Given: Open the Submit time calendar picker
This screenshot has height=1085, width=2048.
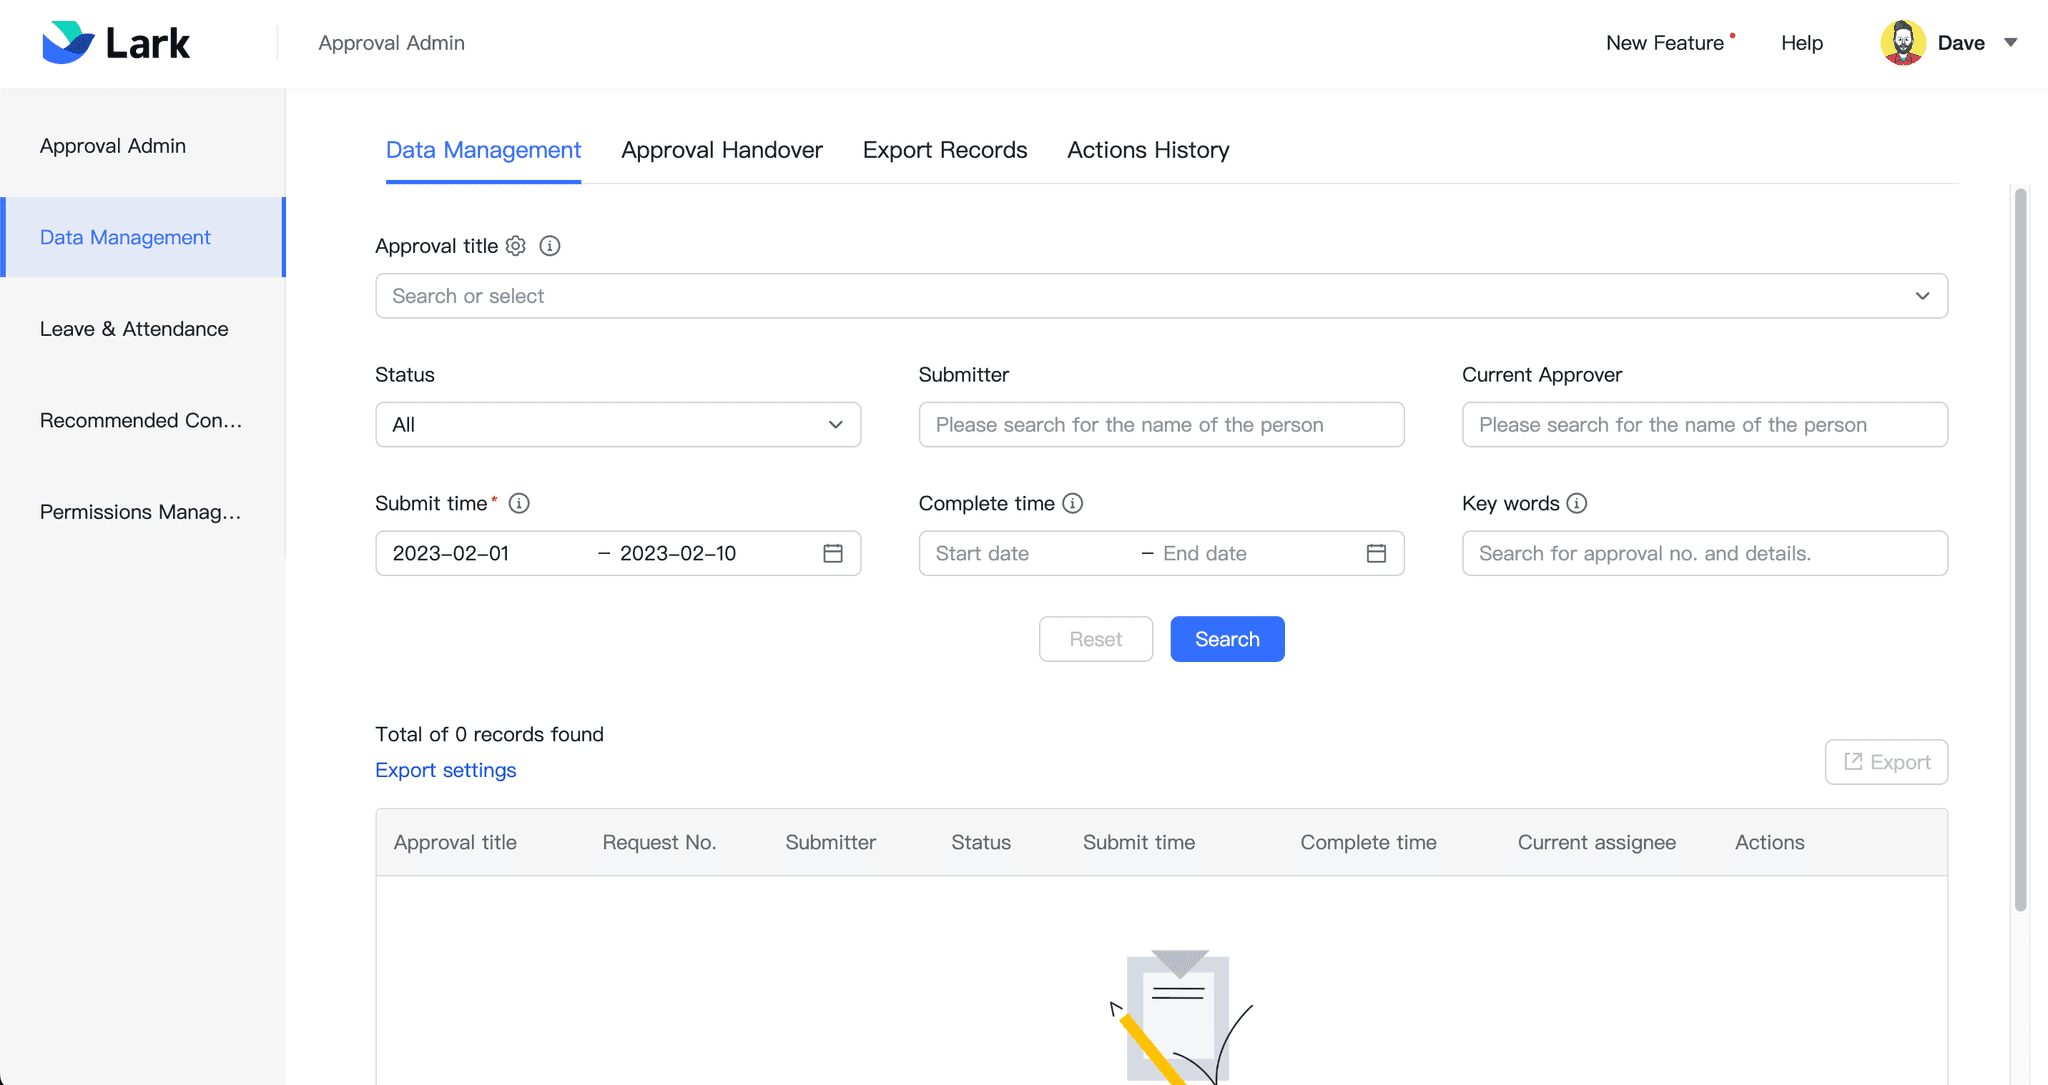Looking at the screenshot, I should [833, 553].
